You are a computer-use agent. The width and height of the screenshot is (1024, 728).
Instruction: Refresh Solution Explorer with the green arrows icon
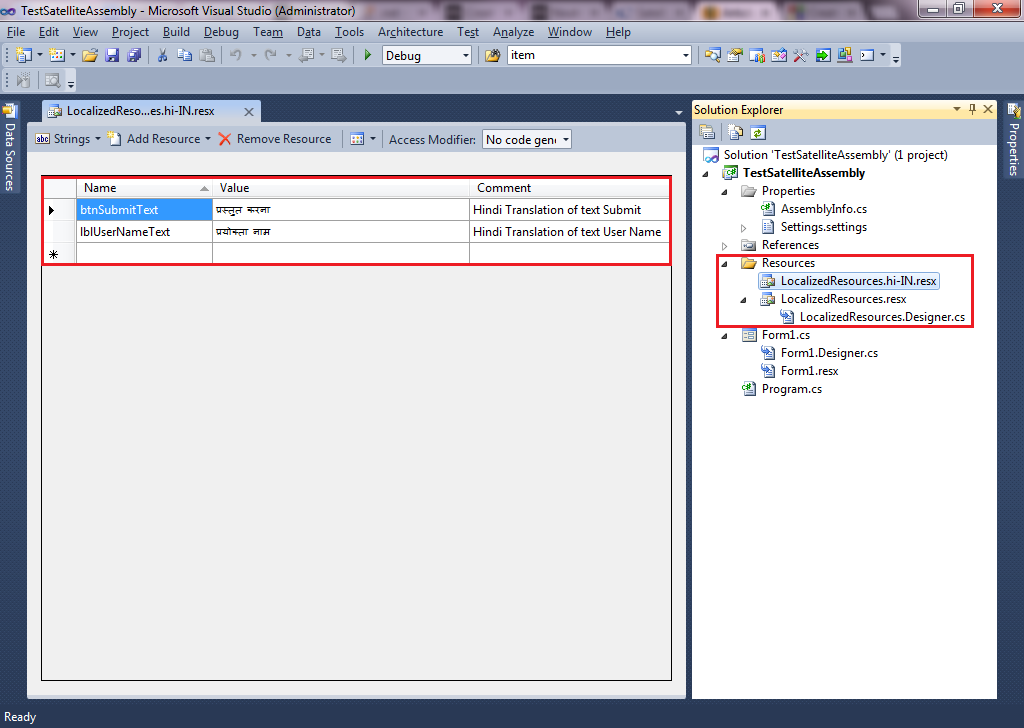758,133
